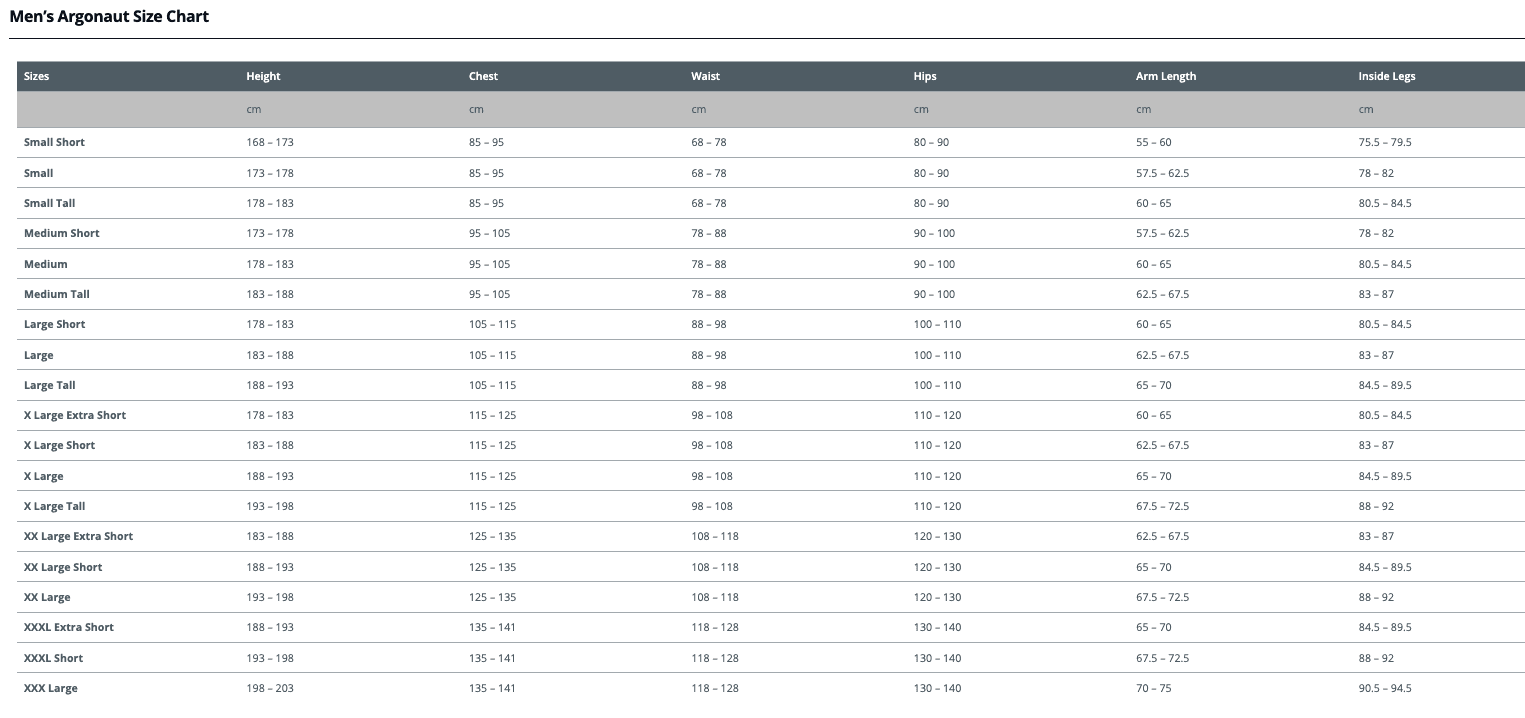Image resolution: width=1525 pixels, height=718 pixels.
Task: Click waist 68 – 78 in Small Tall row
Action: coord(709,203)
